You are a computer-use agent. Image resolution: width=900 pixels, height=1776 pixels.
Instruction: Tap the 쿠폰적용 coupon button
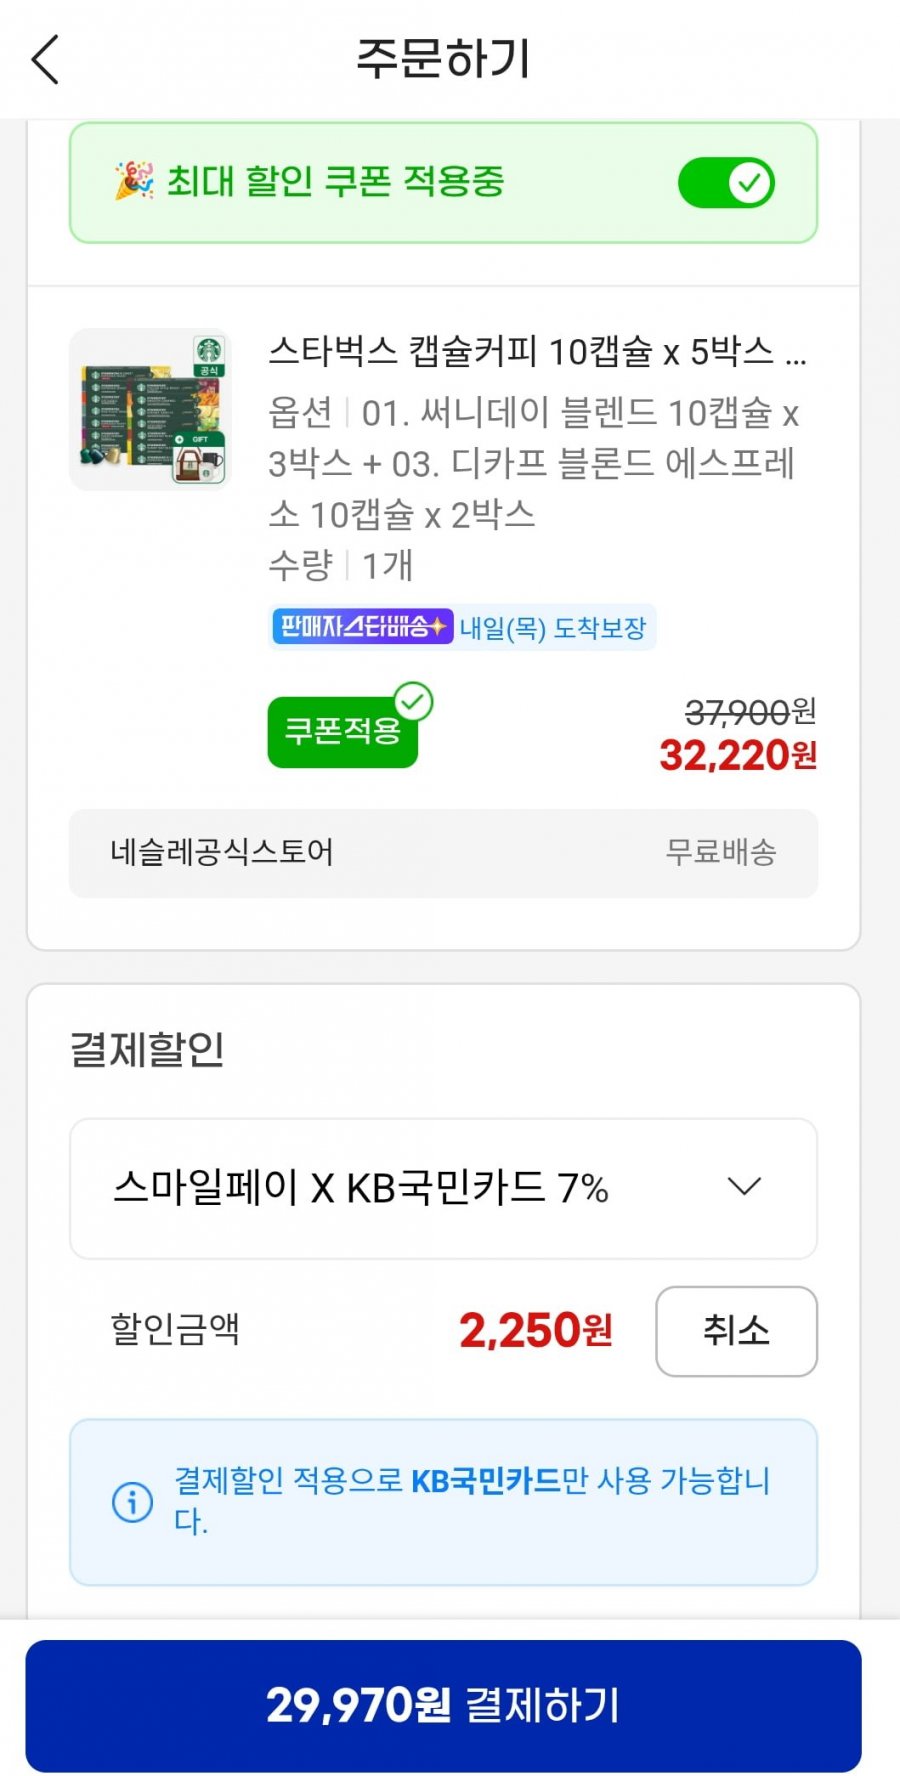[x=342, y=732]
